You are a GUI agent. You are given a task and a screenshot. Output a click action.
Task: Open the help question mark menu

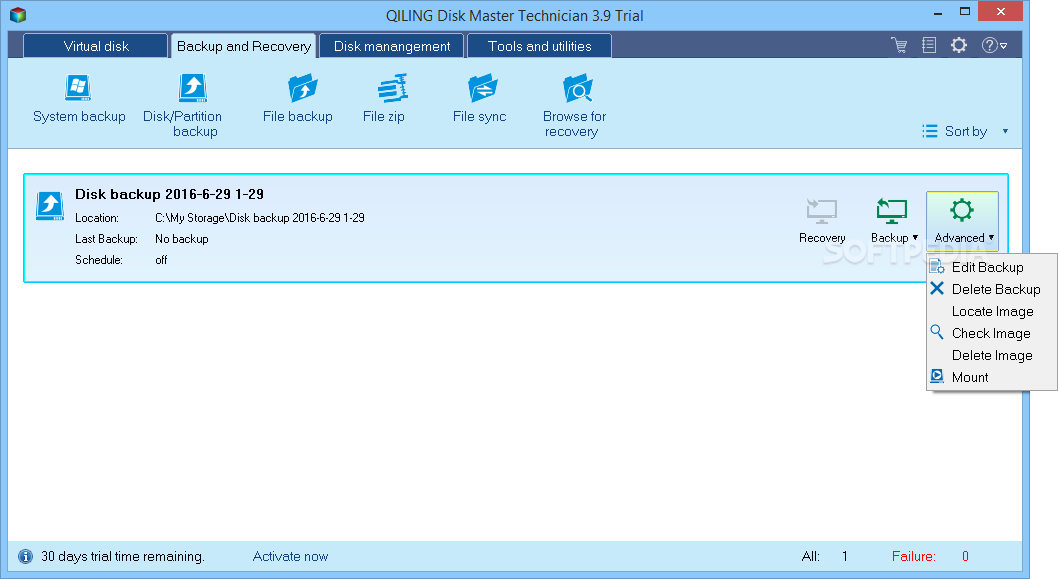point(994,45)
